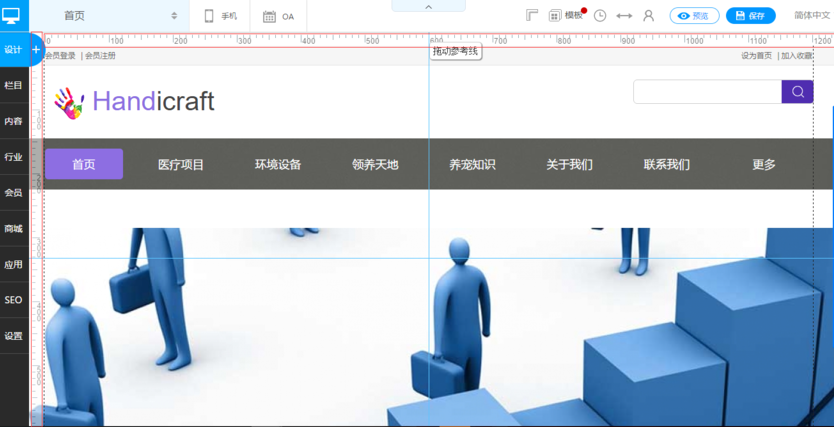The height and width of the screenshot is (427, 834).
Task: Open the OA calendar tool
Action: point(279,16)
